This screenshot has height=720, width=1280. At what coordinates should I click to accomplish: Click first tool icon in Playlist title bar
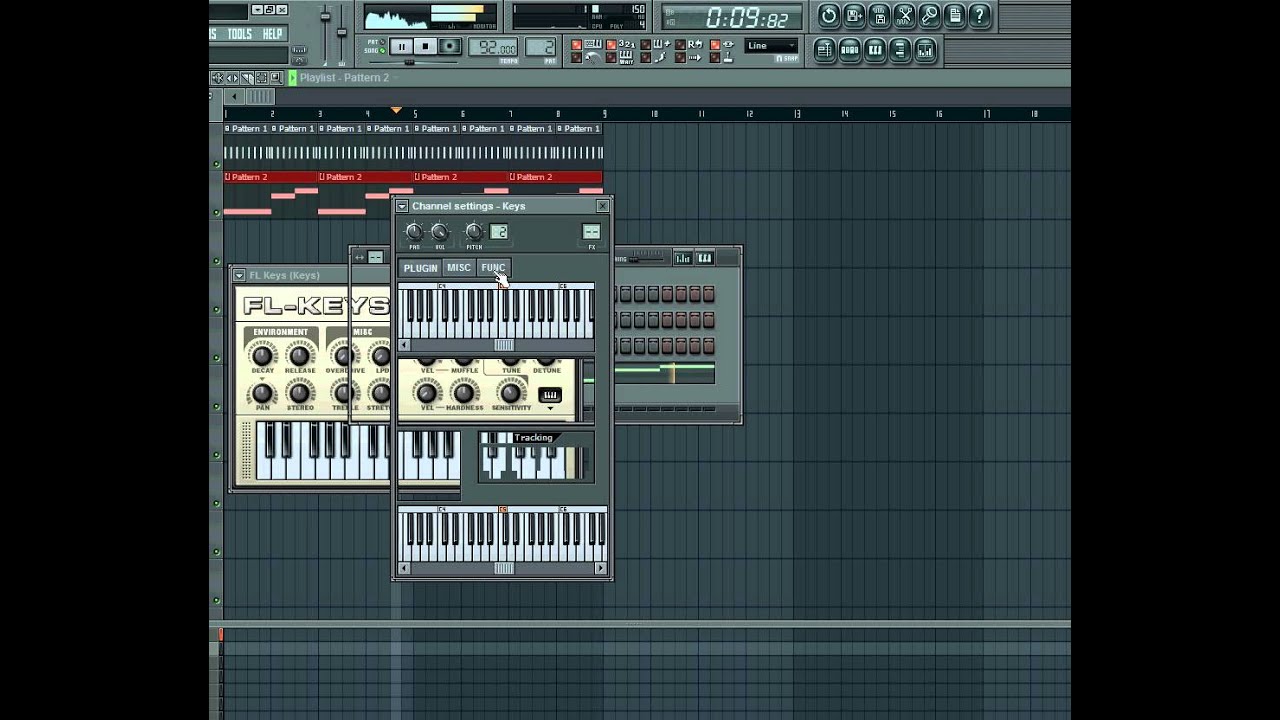pyautogui.click(x=217, y=78)
